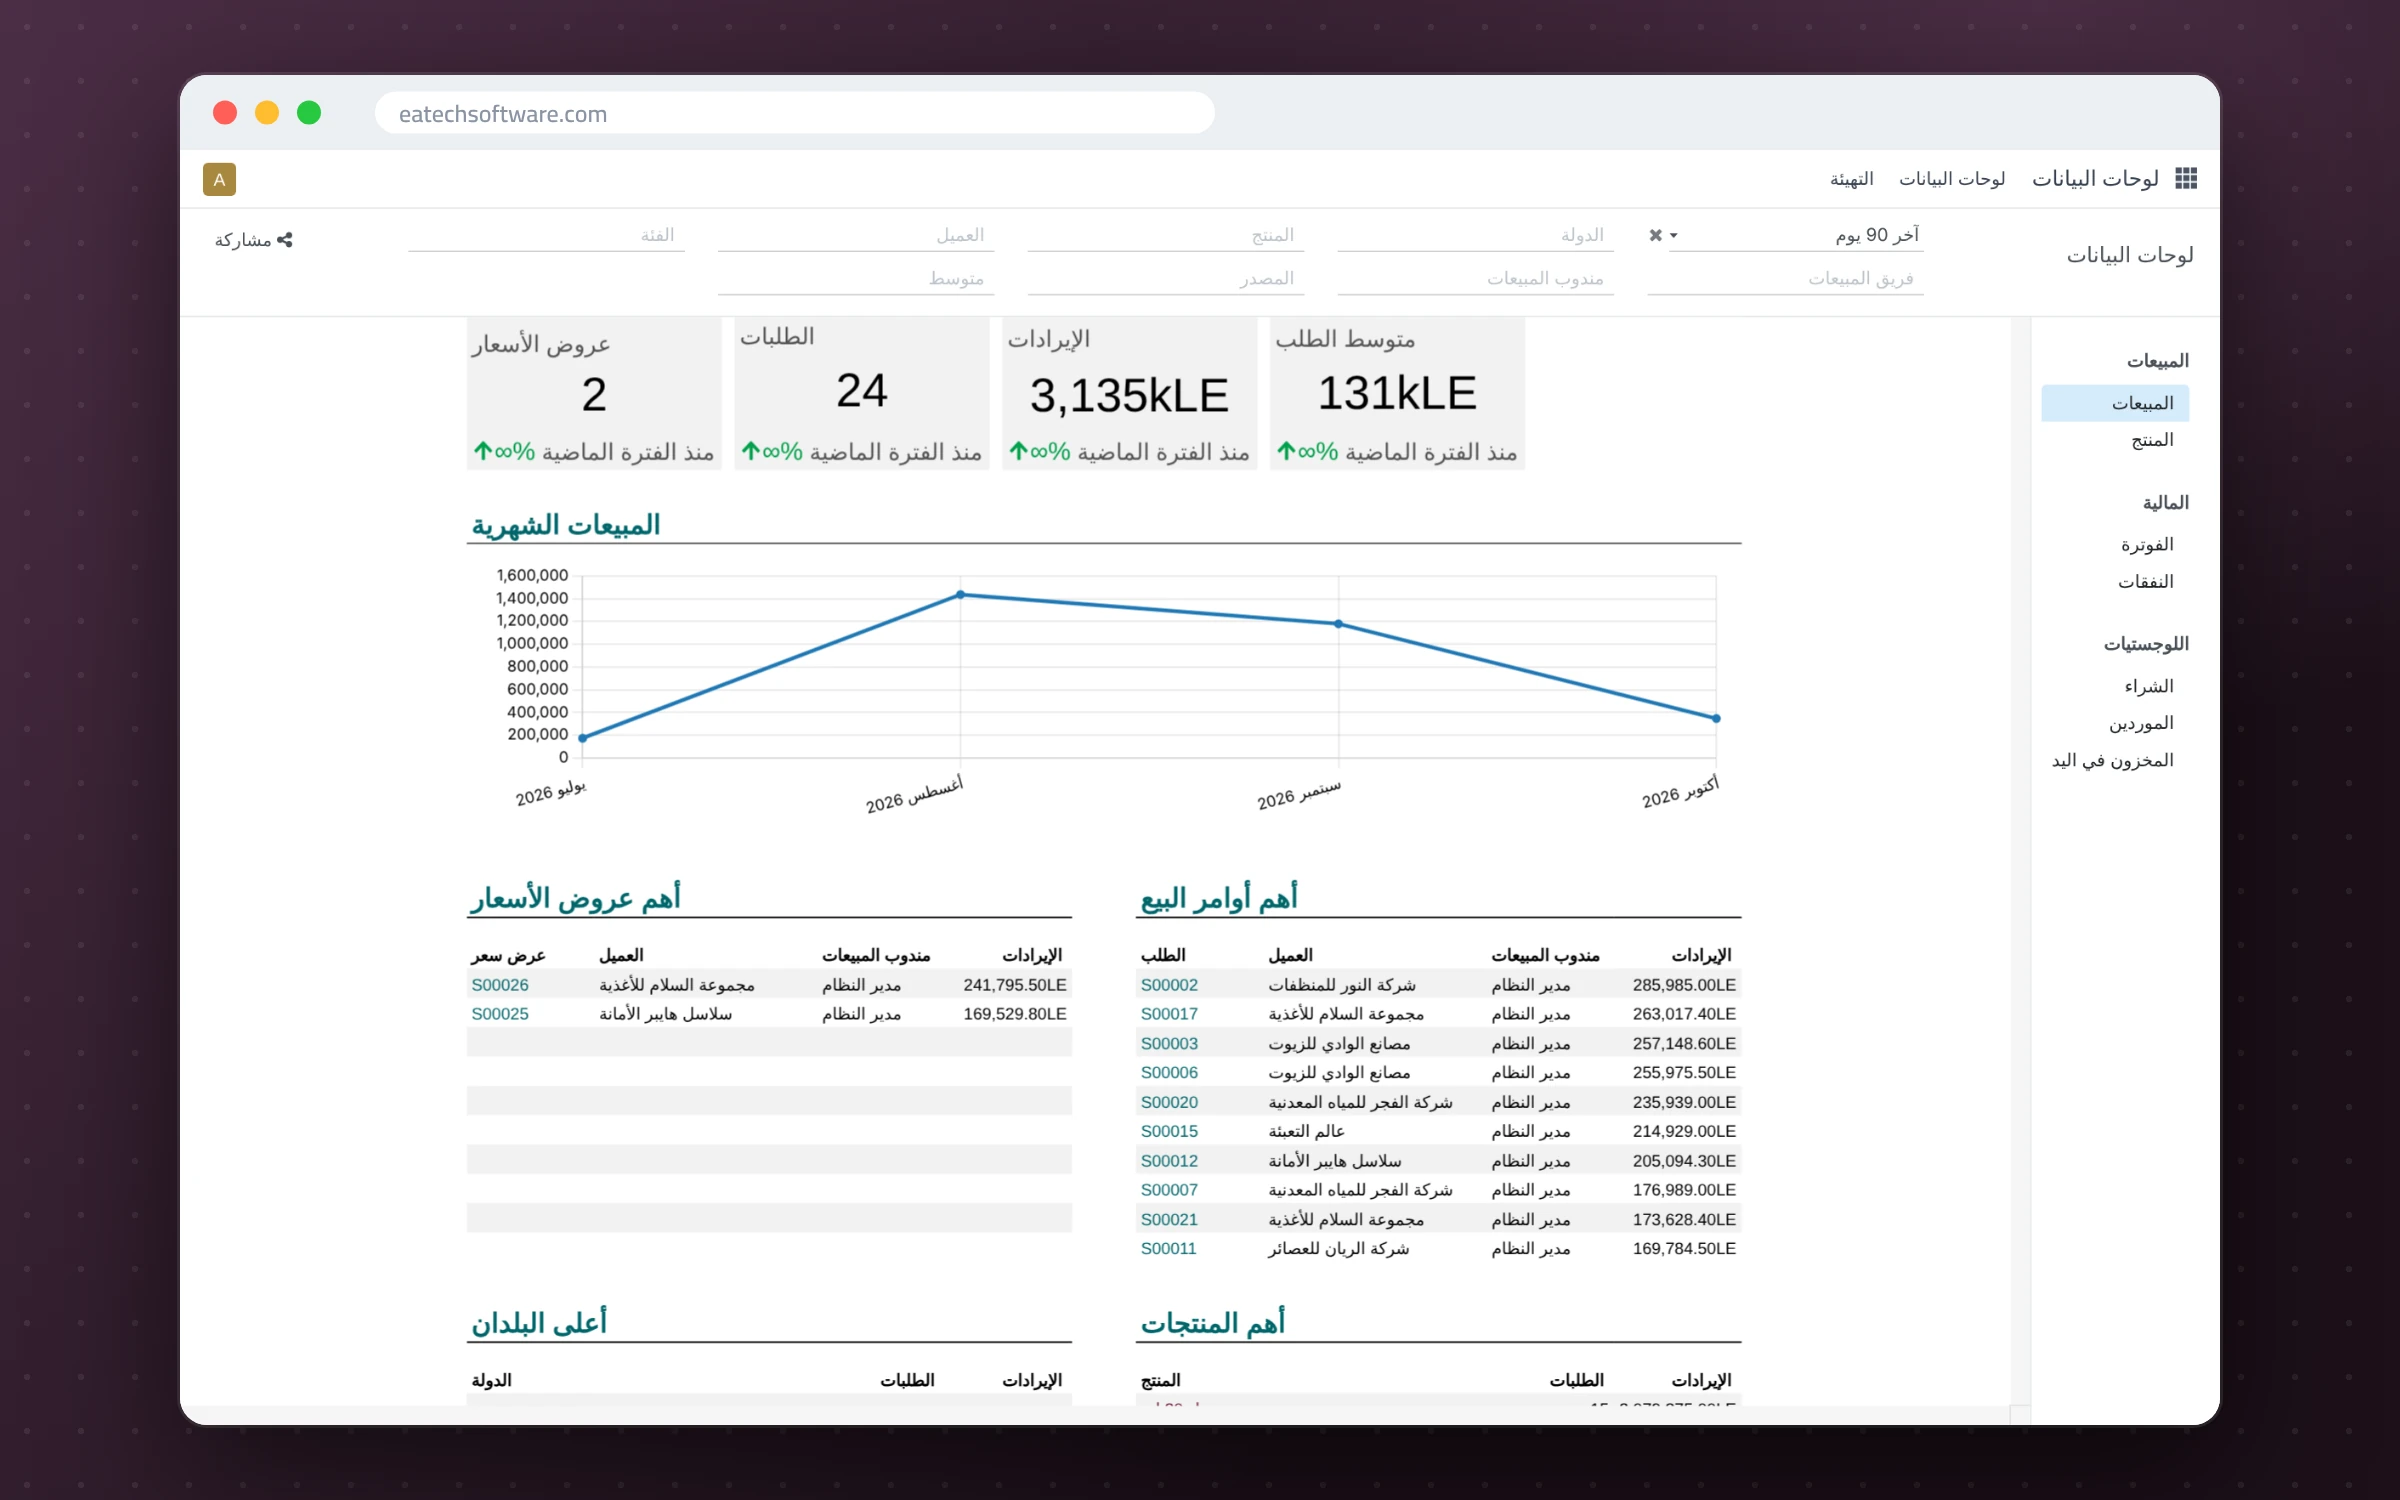Image resolution: width=2400 pixels, height=1500 pixels.
Task: Click the أغسطس 2026 data point on chart
Action: point(961,595)
